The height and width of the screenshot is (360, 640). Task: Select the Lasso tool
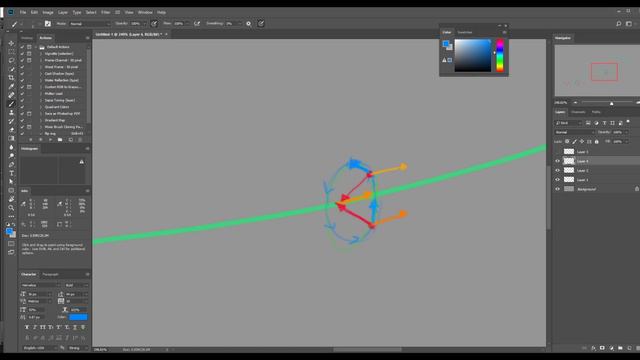click(x=11, y=60)
